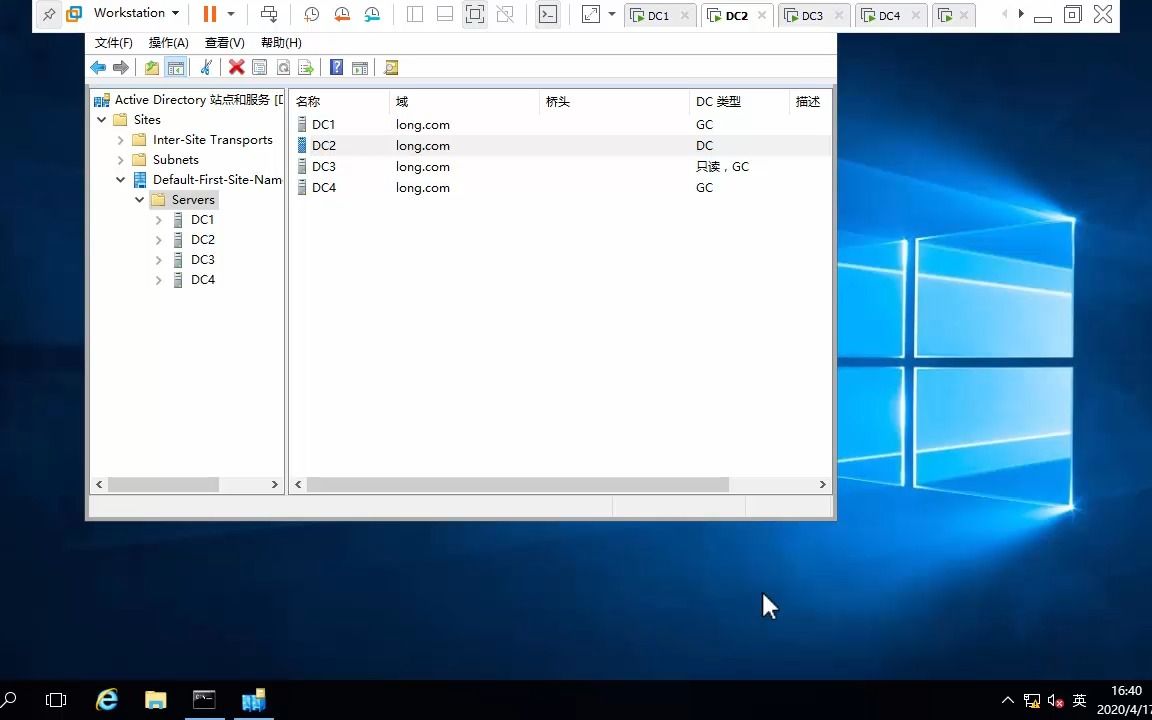Click the red Delete icon

point(236,68)
